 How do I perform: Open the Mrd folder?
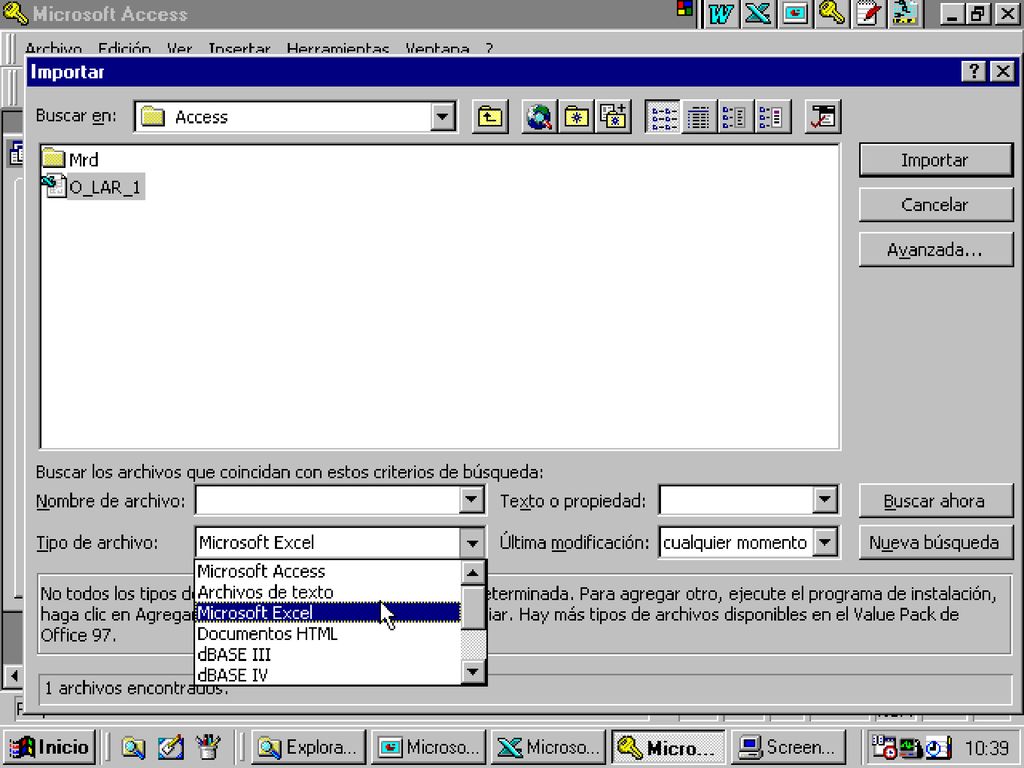pos(71,159)
